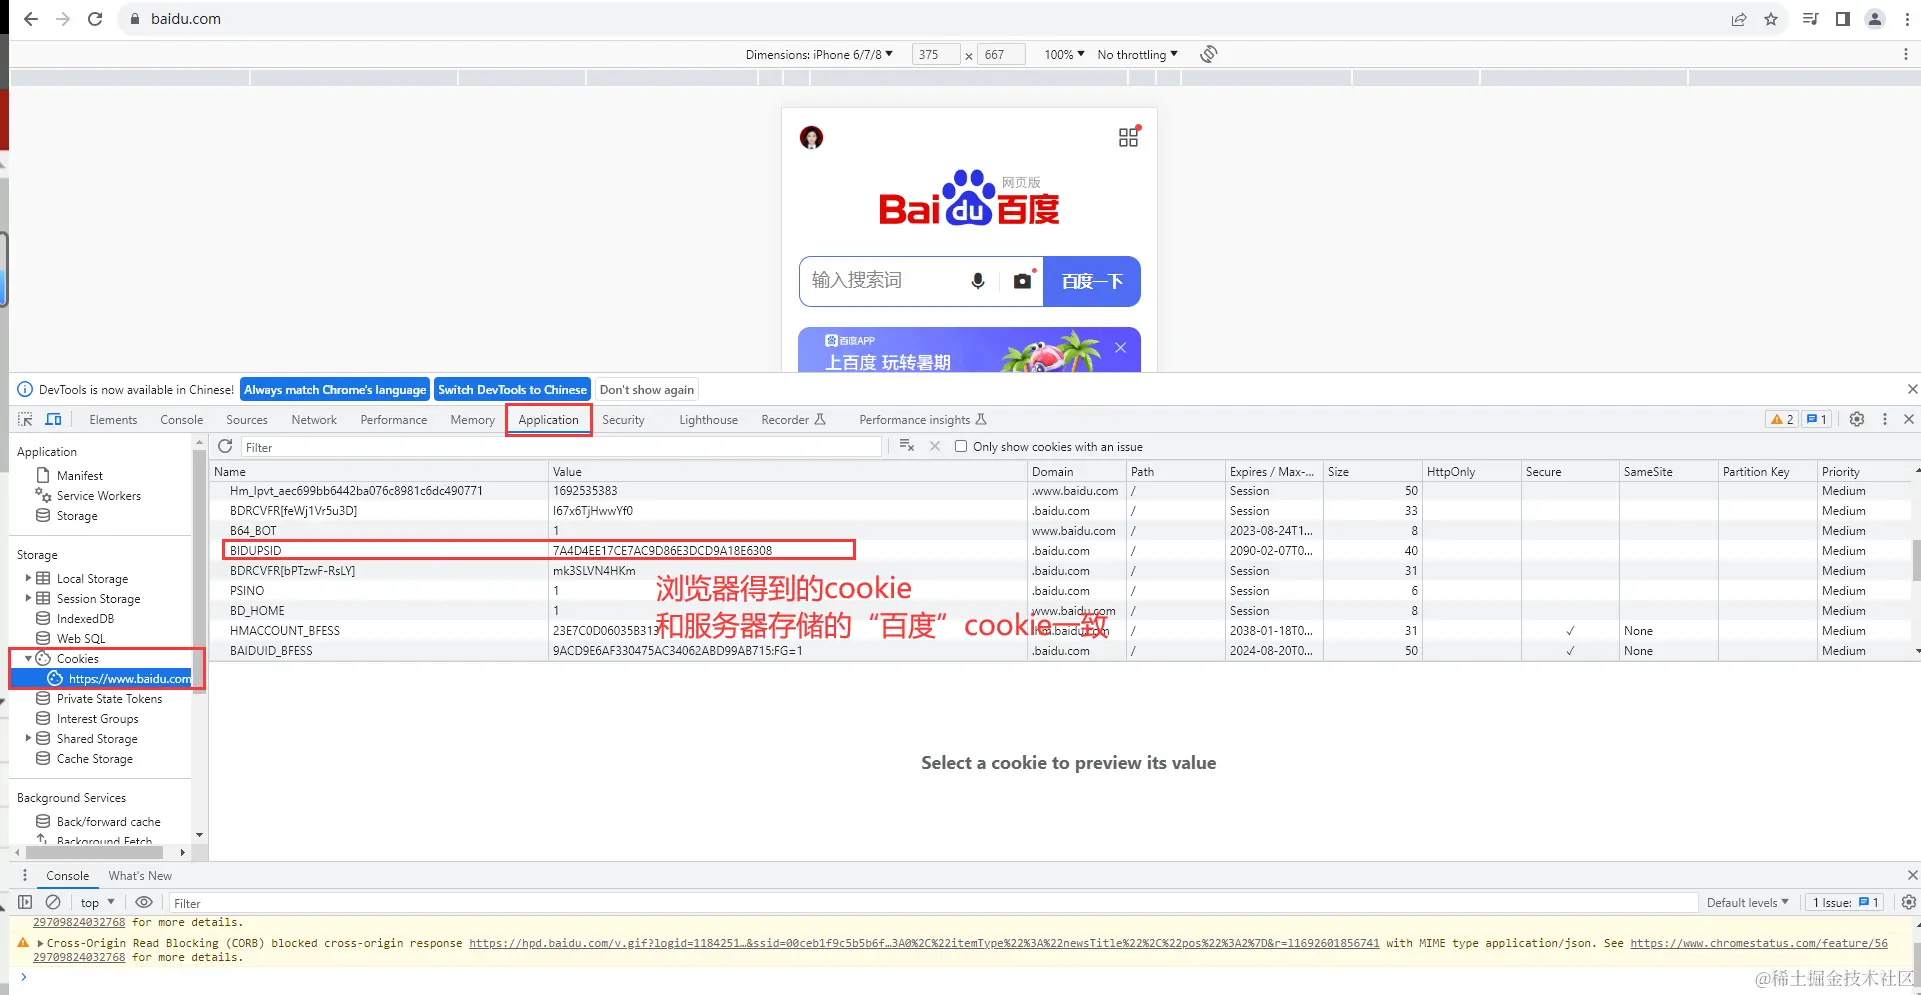Open Default levels dropdown
The width and height of the screenshot is (1921, 995).
point(1747,902)
